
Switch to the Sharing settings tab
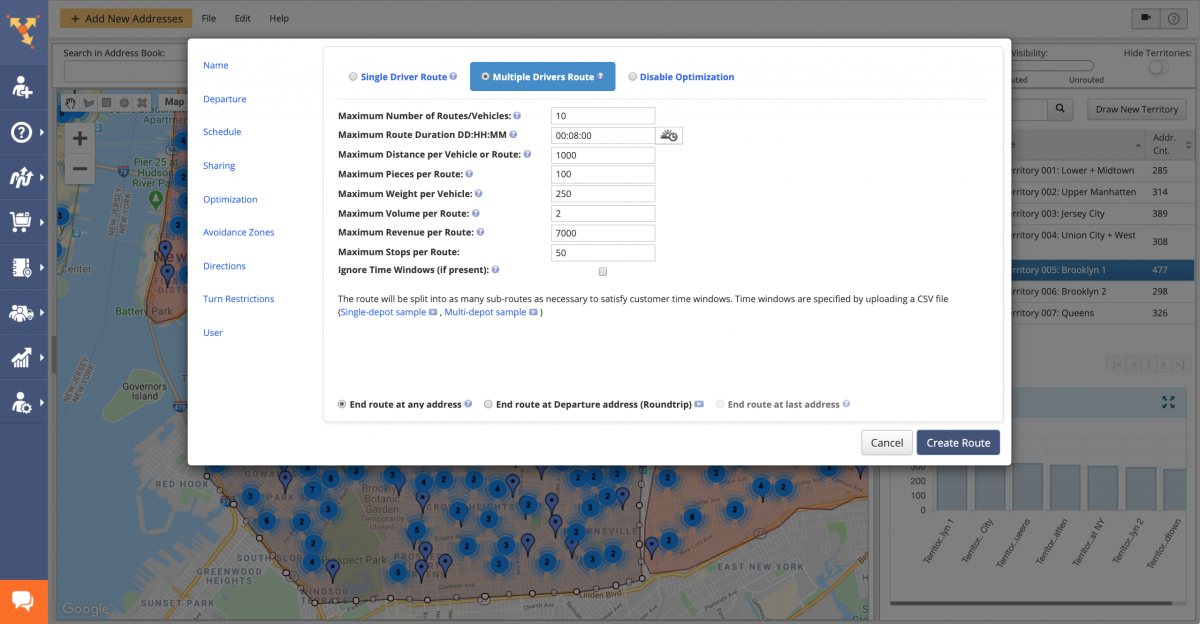pos(219,166)
